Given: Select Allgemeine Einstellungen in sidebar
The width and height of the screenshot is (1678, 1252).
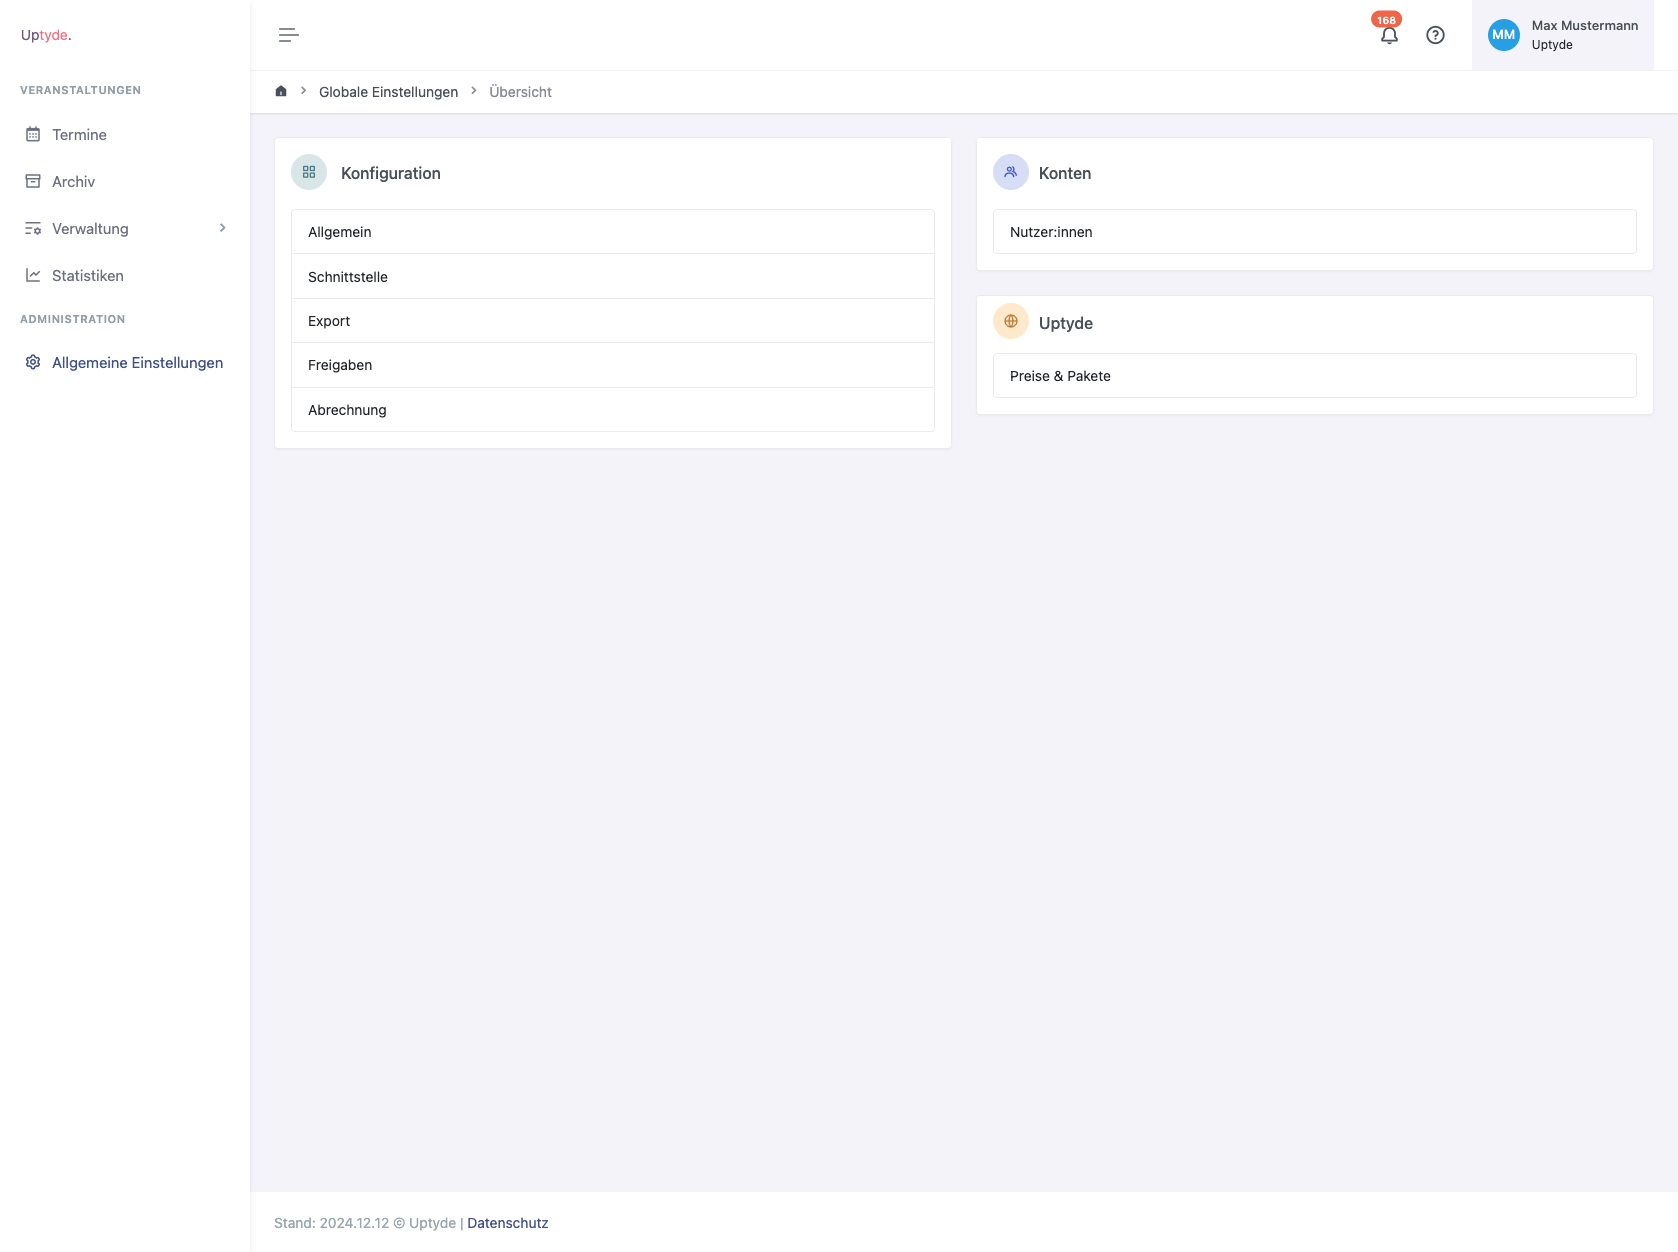Looking at the screenshot, I should [137, 363].
